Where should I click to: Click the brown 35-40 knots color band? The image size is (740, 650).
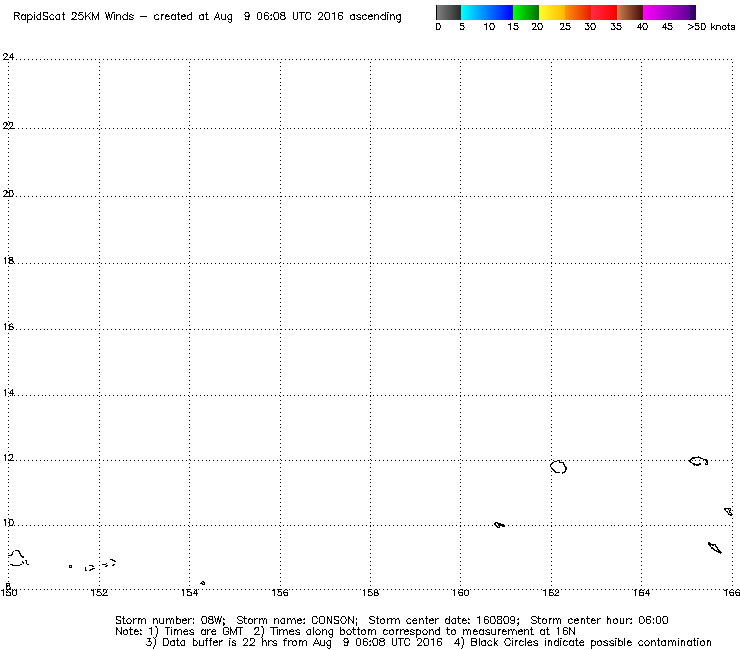coord(630,12)
